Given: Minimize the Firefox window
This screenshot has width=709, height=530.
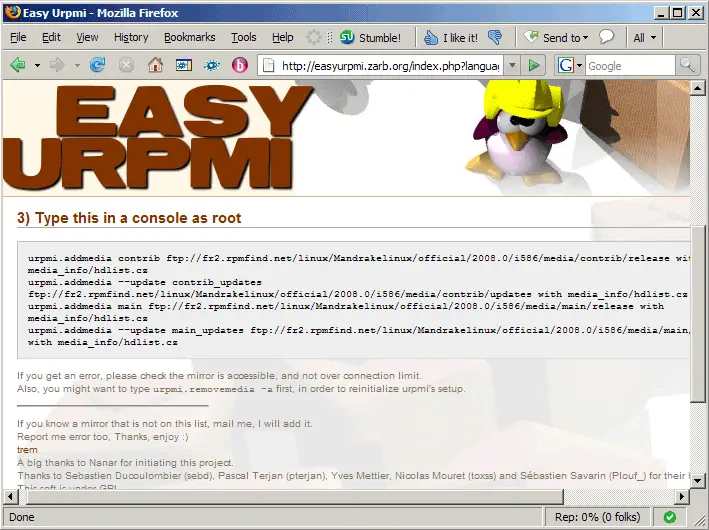Looking at the screenshot, I should pyautogui.click(x=662, y=13).
